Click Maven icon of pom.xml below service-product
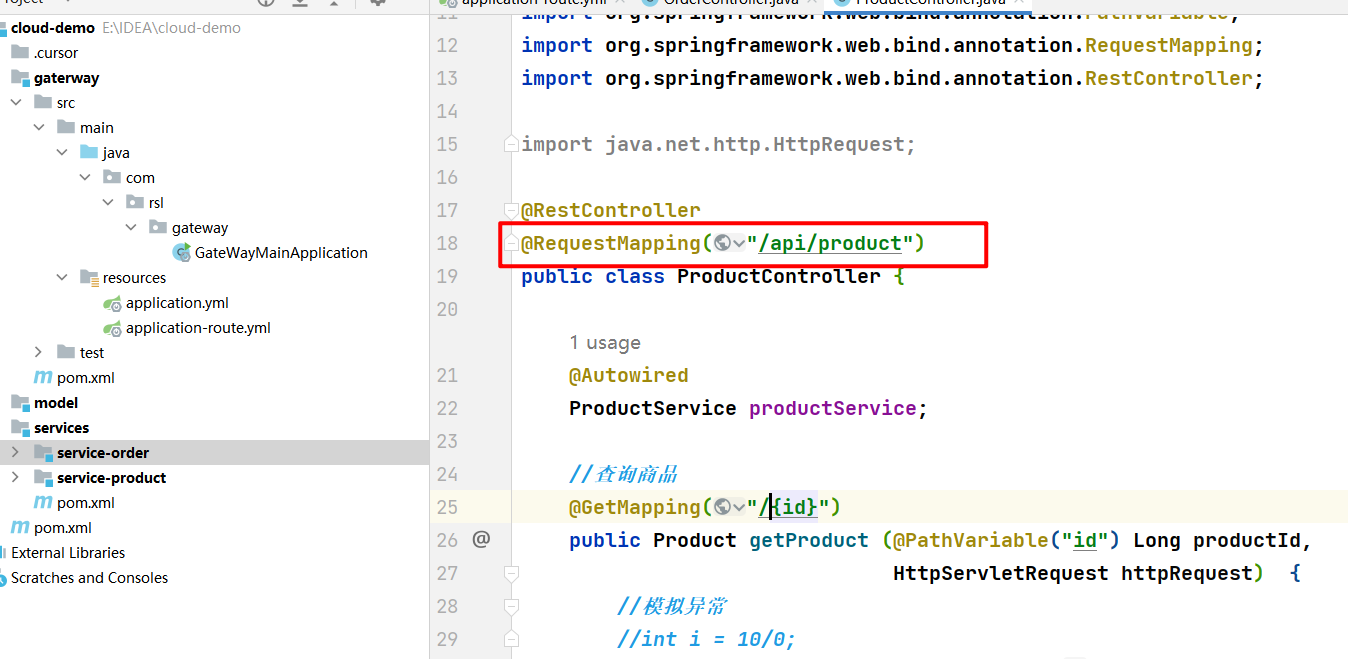Viewport: 1348px width, 659px height. click(43, 502)
